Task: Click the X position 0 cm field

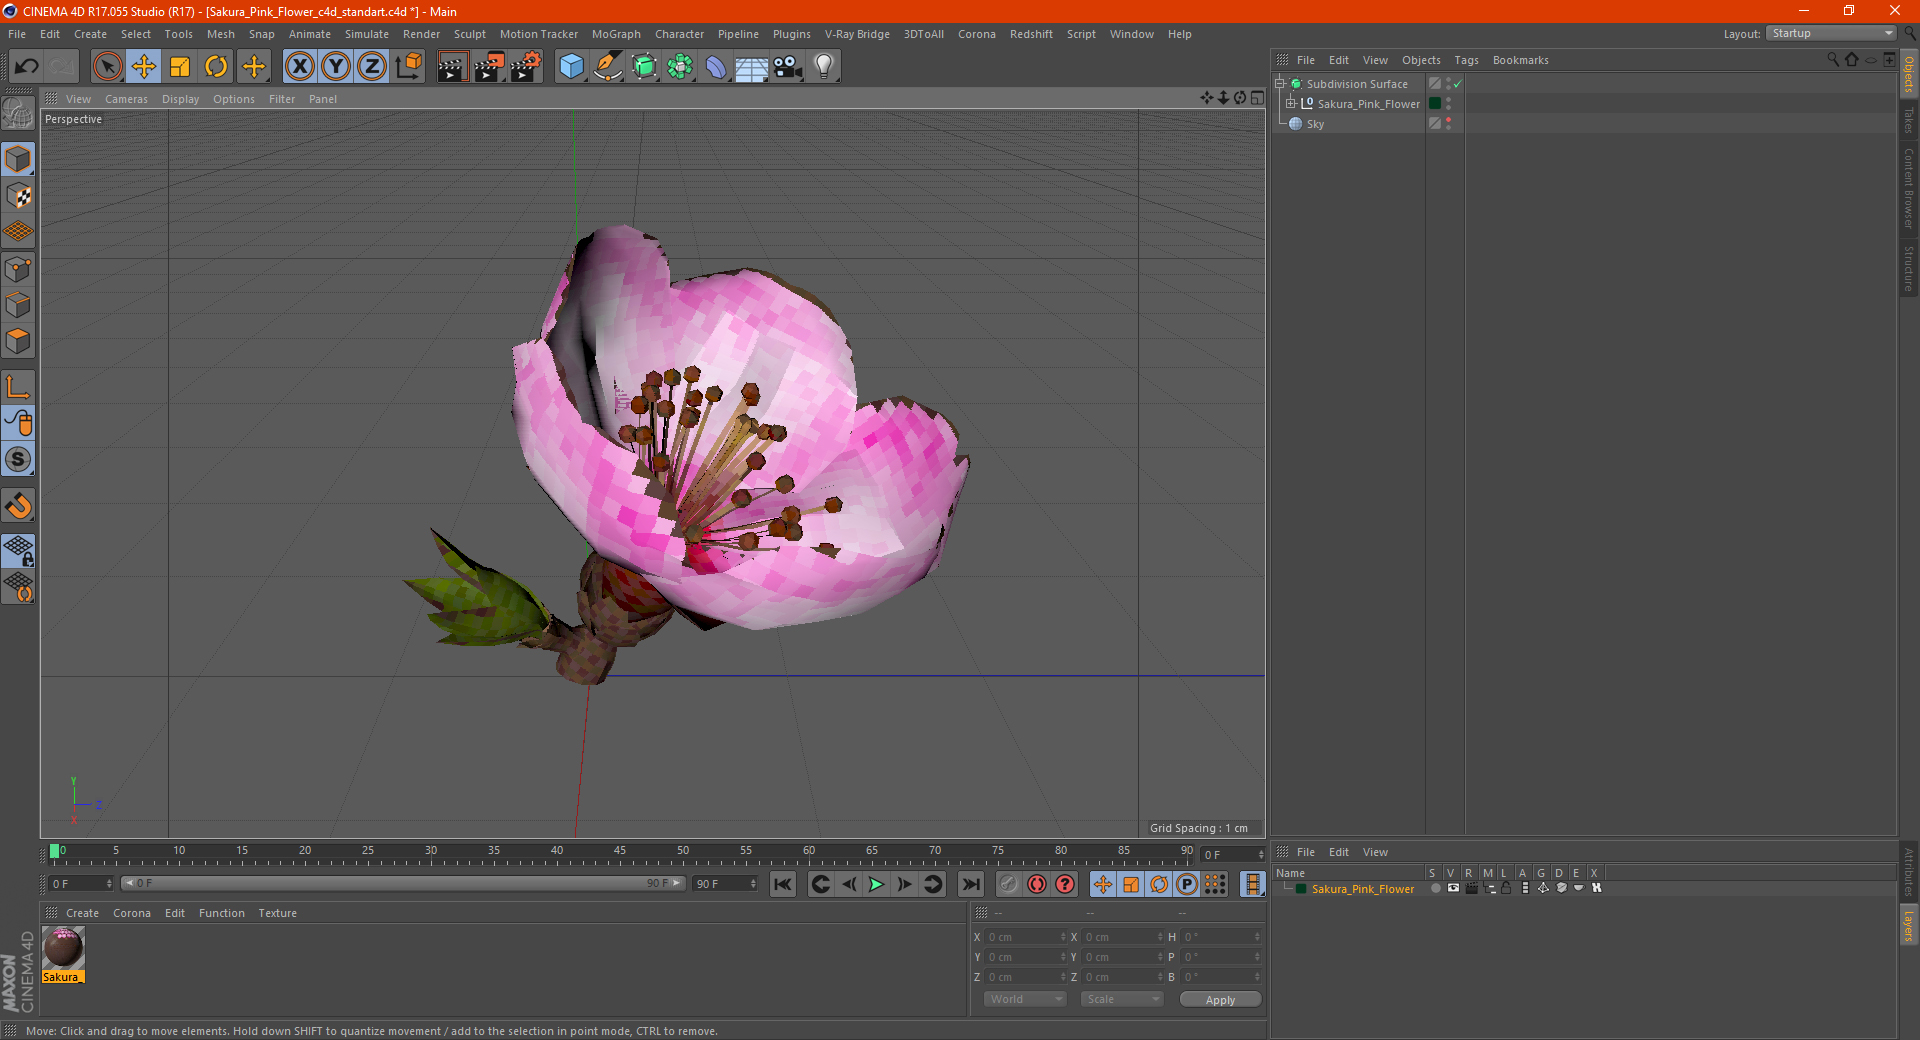Action: (x=1026, y=937)
